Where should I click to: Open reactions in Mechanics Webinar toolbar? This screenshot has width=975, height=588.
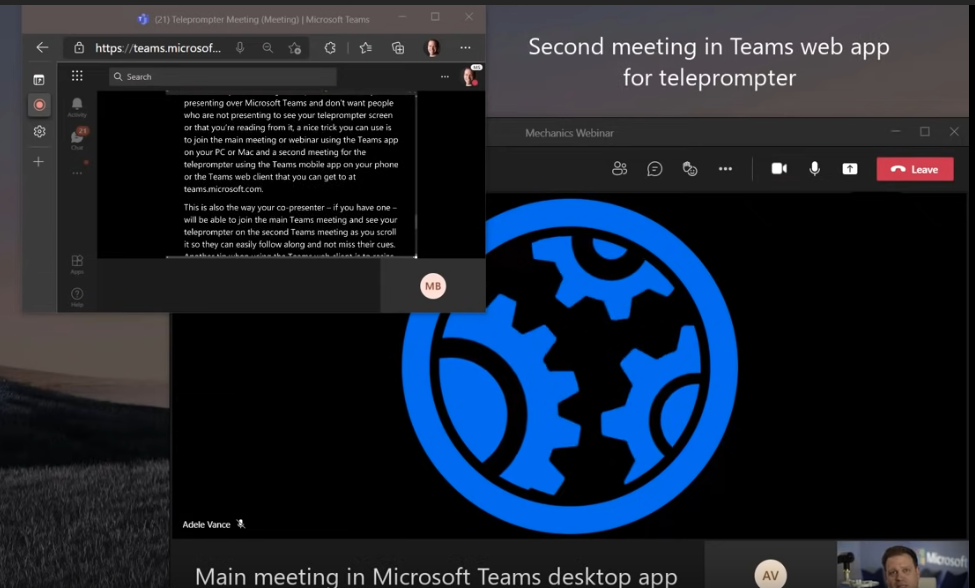(x=690, y=169)
